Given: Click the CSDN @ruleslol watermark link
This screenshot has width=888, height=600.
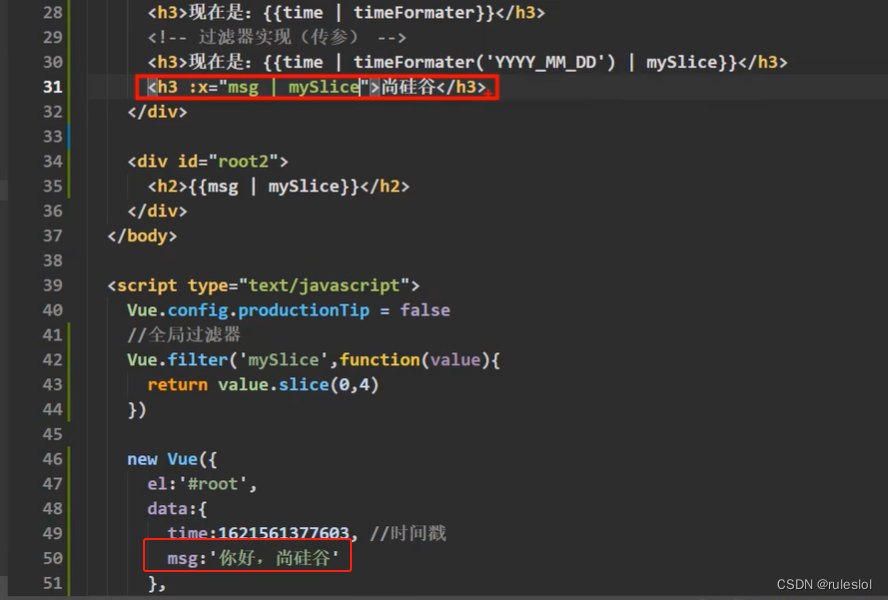Looking at the screenshot, I should (x=825, y=583).
